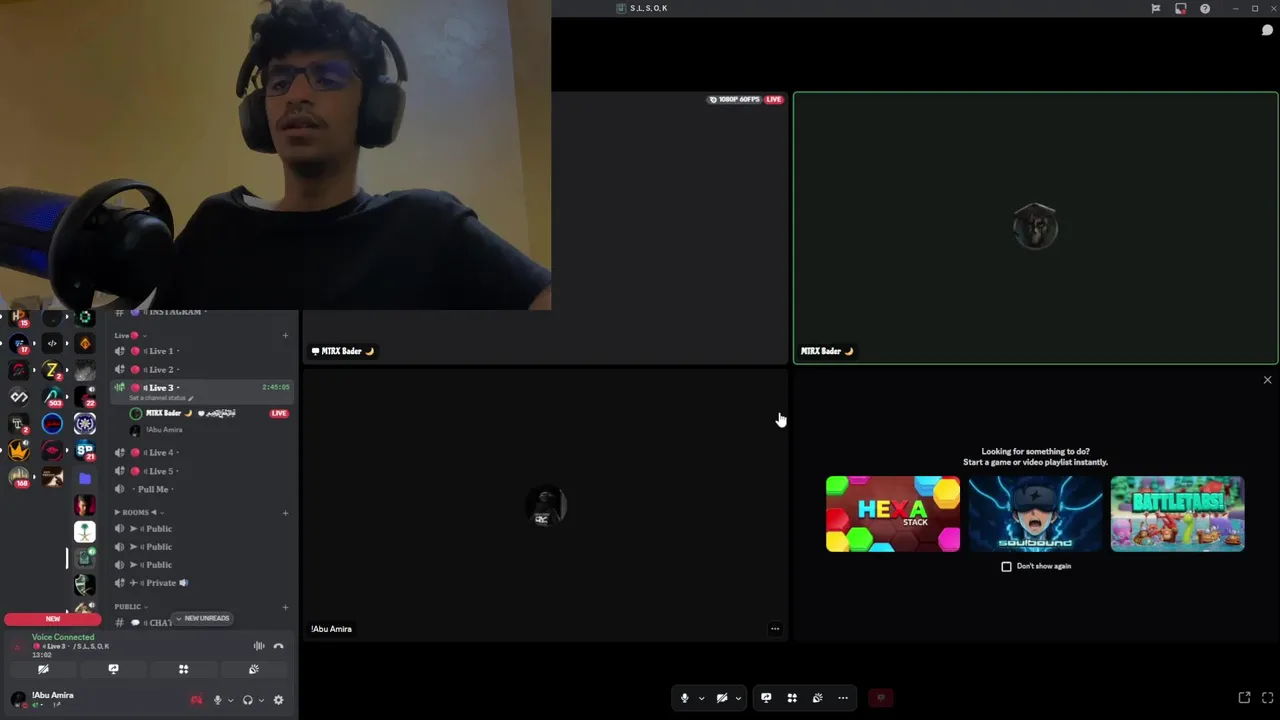1280x720 pixels.
Task: Collapse the PUBLIC channel category
Action: tap(131, 607)
